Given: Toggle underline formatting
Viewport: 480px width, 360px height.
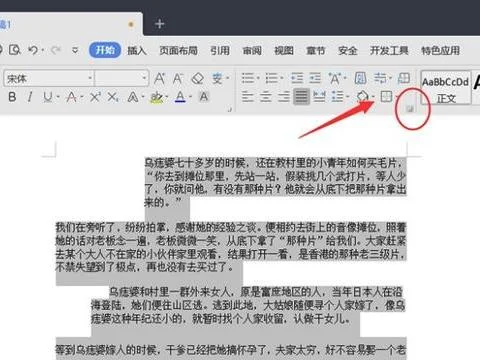Looking at the screenshot, I should [x=48, y=97].
